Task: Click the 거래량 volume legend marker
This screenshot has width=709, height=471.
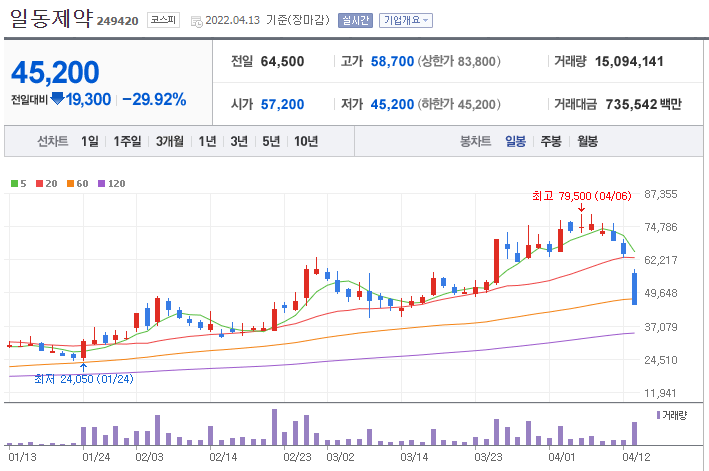Action: [x=658, y=415]
